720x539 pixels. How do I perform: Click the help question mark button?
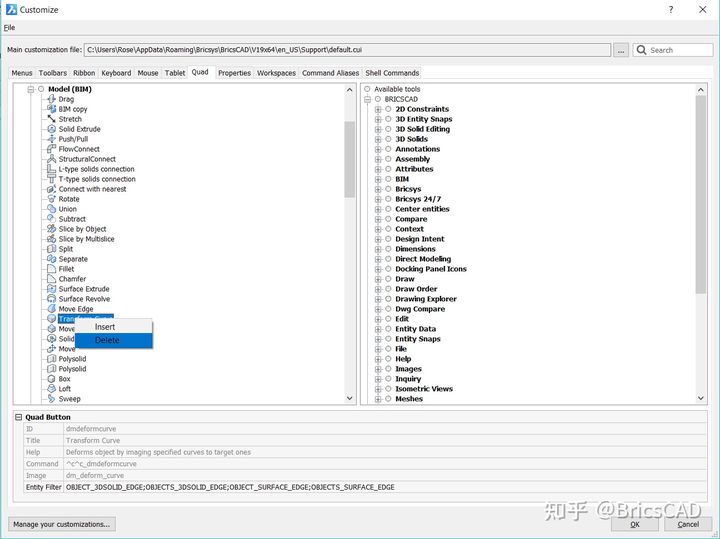pyautogui.click(x=670, y=10)
